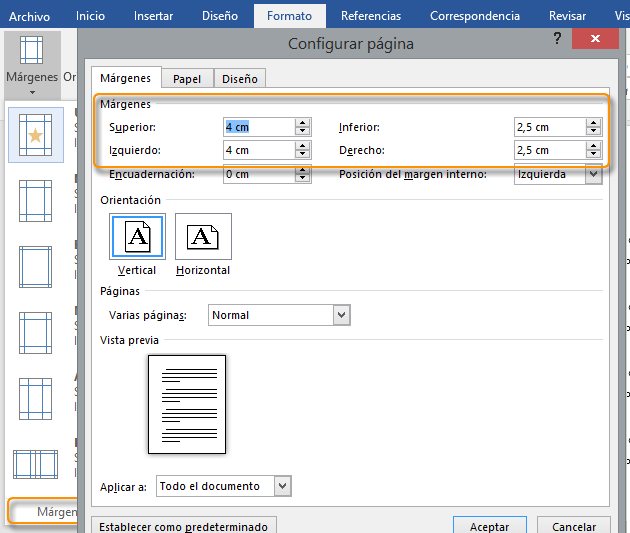
Task: Switch to the Papel dialog tab
Action: pyautogui.click(x=187, y=79)
